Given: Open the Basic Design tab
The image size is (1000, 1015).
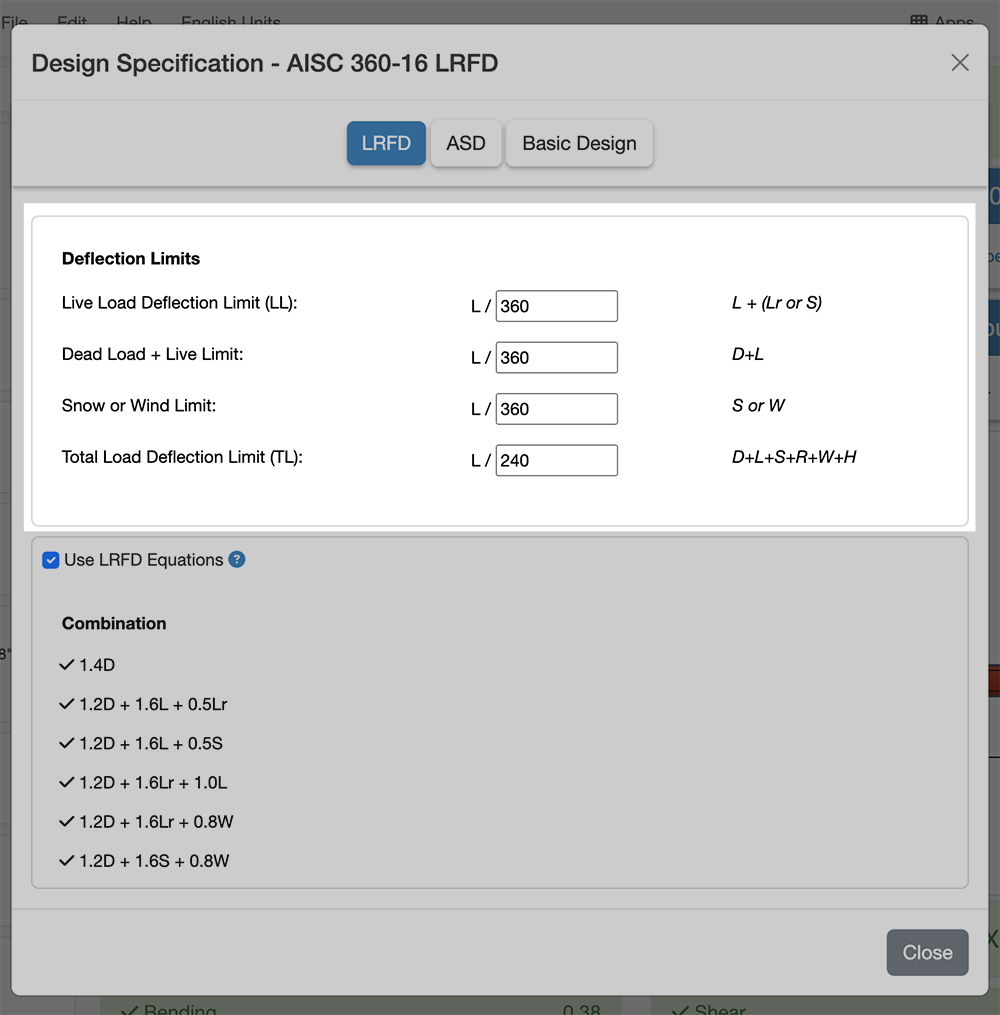Looking at the screenshot, I should 579,143.
